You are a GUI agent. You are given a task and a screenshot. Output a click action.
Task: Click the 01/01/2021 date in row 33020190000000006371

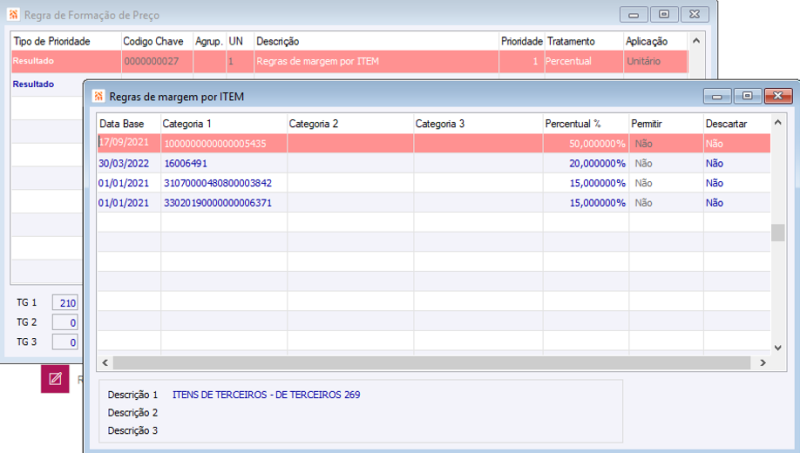coord(123,203)
